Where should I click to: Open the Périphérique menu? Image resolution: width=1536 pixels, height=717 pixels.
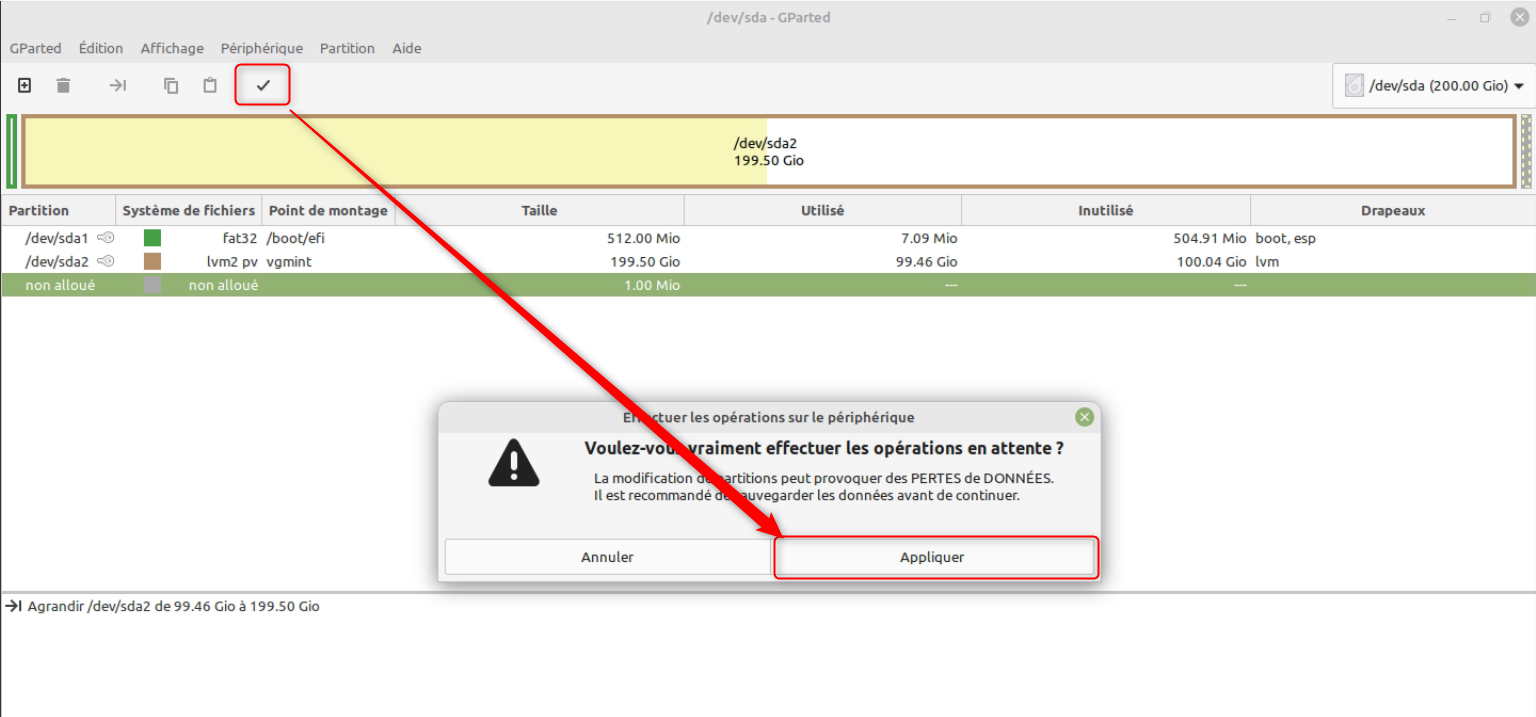[261, 48]
